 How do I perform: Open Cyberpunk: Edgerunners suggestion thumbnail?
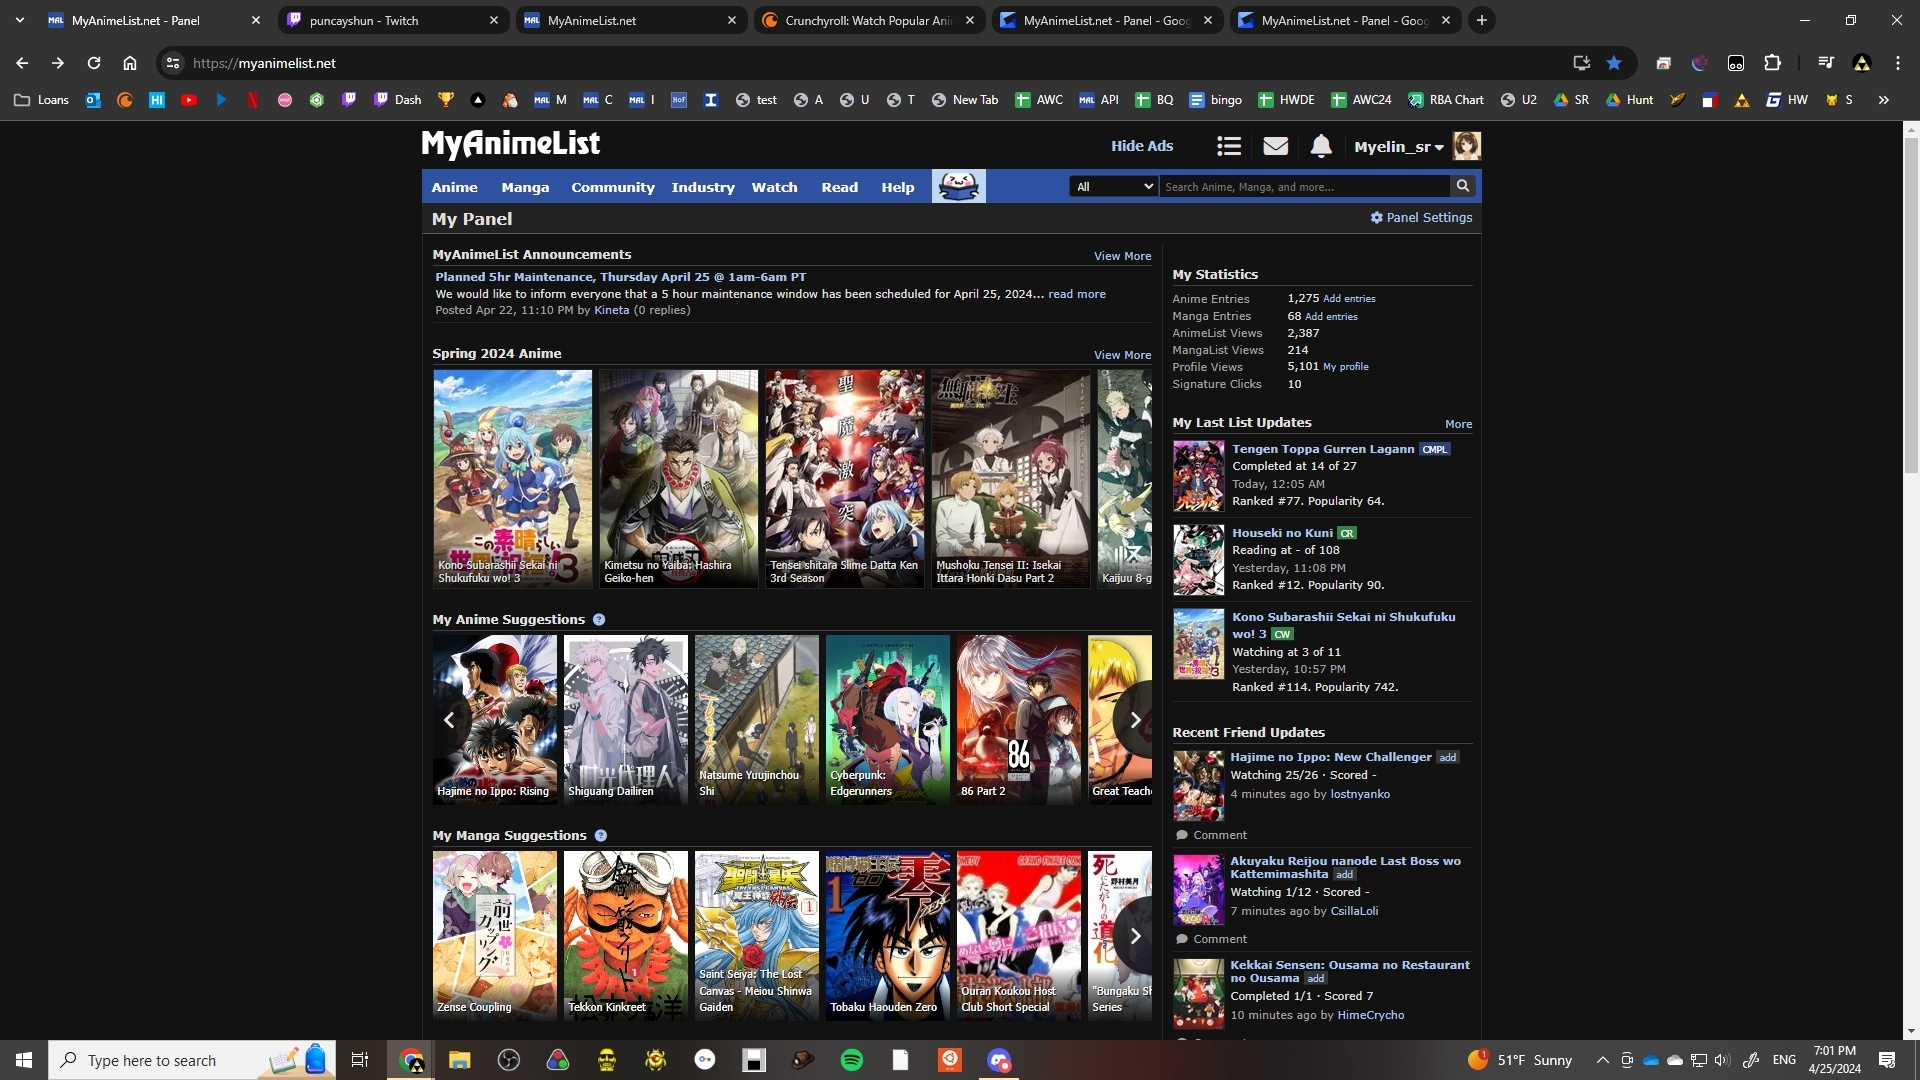(887, 719)
